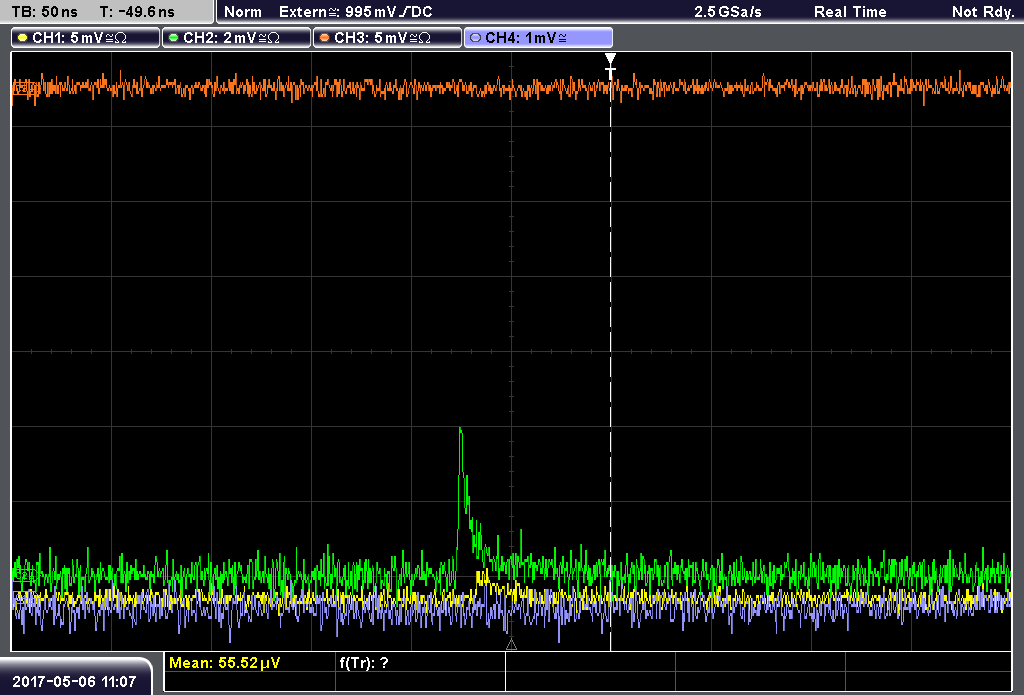This screenshot has width=1024, height=695.
Task: Click the TB: 50 ns timebase readout
Action: pos(44,12)
